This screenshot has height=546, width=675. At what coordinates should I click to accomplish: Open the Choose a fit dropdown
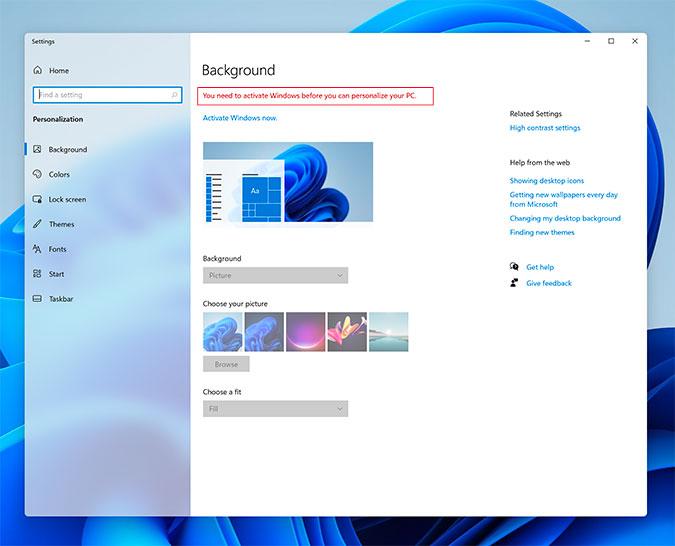click(x=275, y=409)
